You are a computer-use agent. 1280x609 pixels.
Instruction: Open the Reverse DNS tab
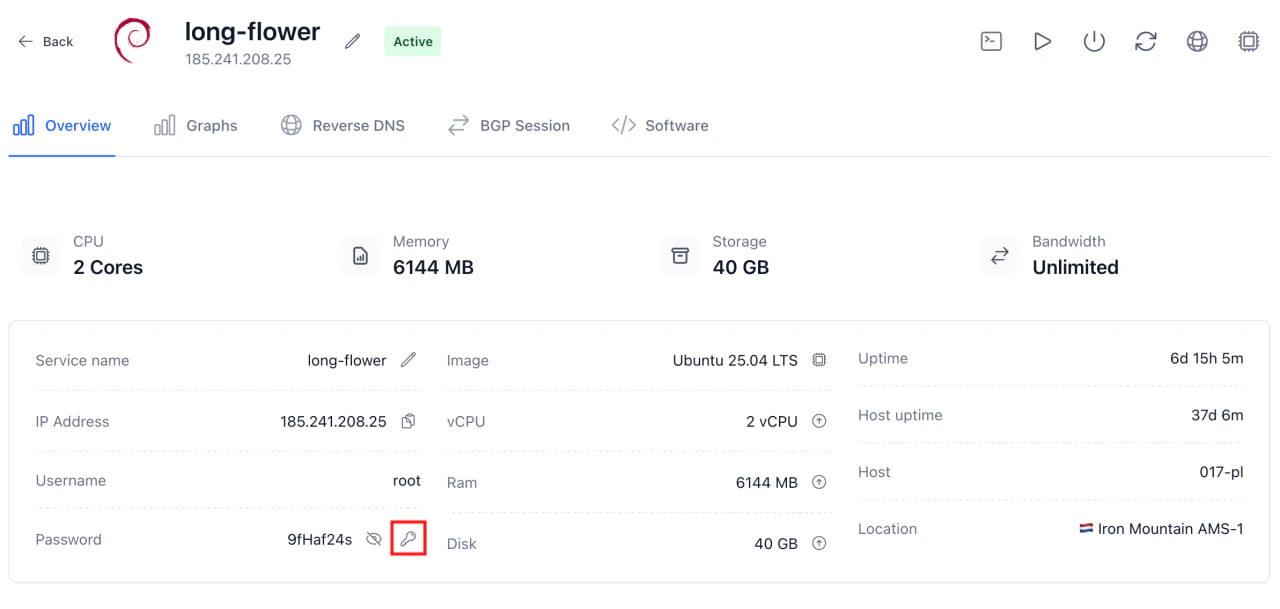(342, 126)
